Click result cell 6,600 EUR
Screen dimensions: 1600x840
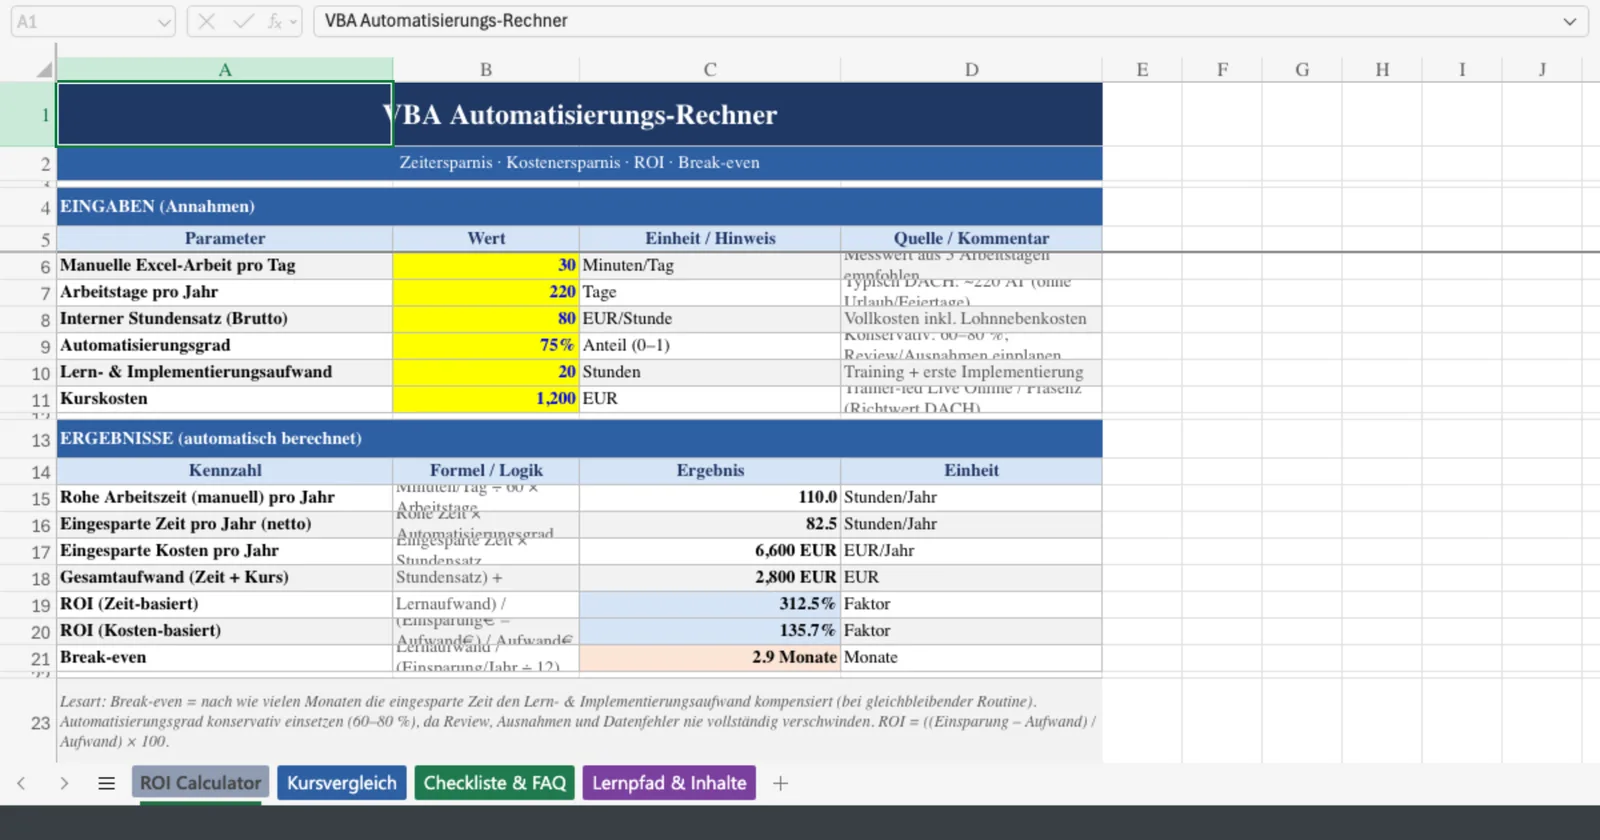tap(710, 550)
